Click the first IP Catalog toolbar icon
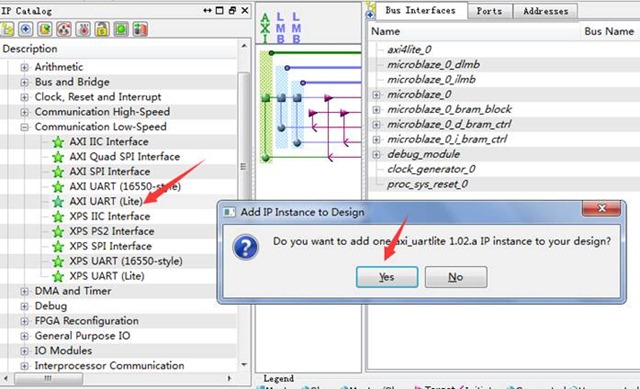This screenshot has width=640, height=389. tap(7, 29)
